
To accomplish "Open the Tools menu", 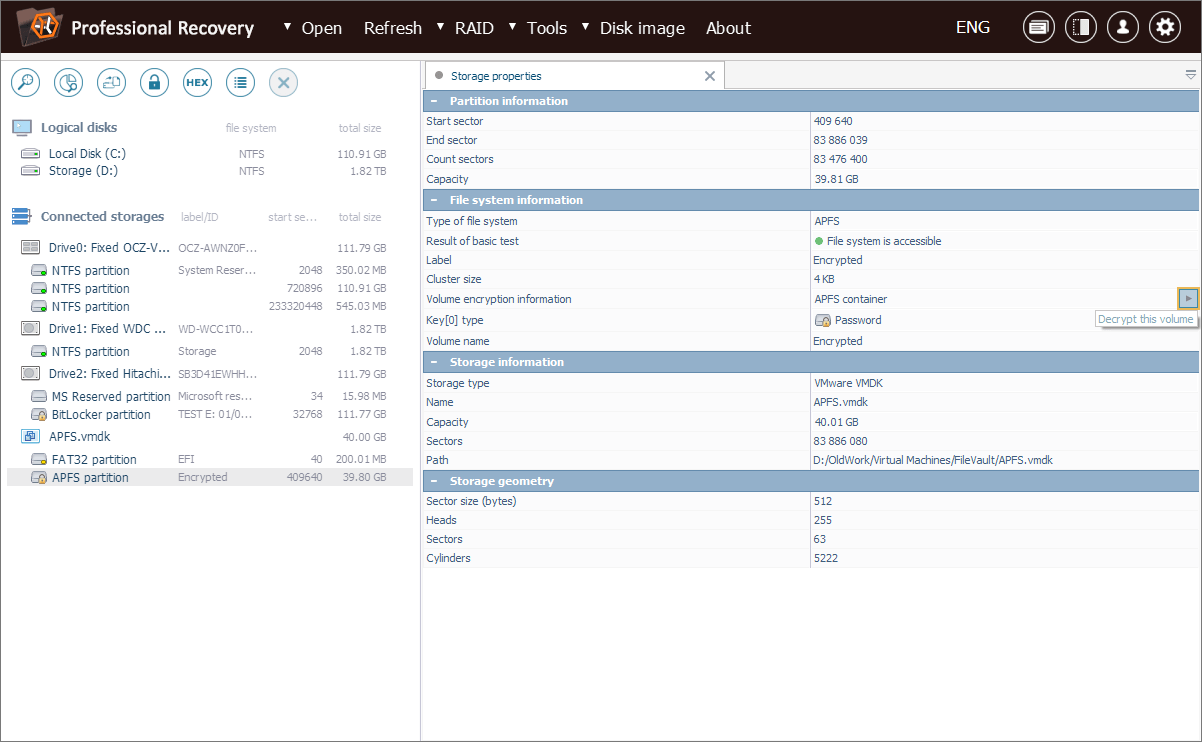I will [546, 28].
